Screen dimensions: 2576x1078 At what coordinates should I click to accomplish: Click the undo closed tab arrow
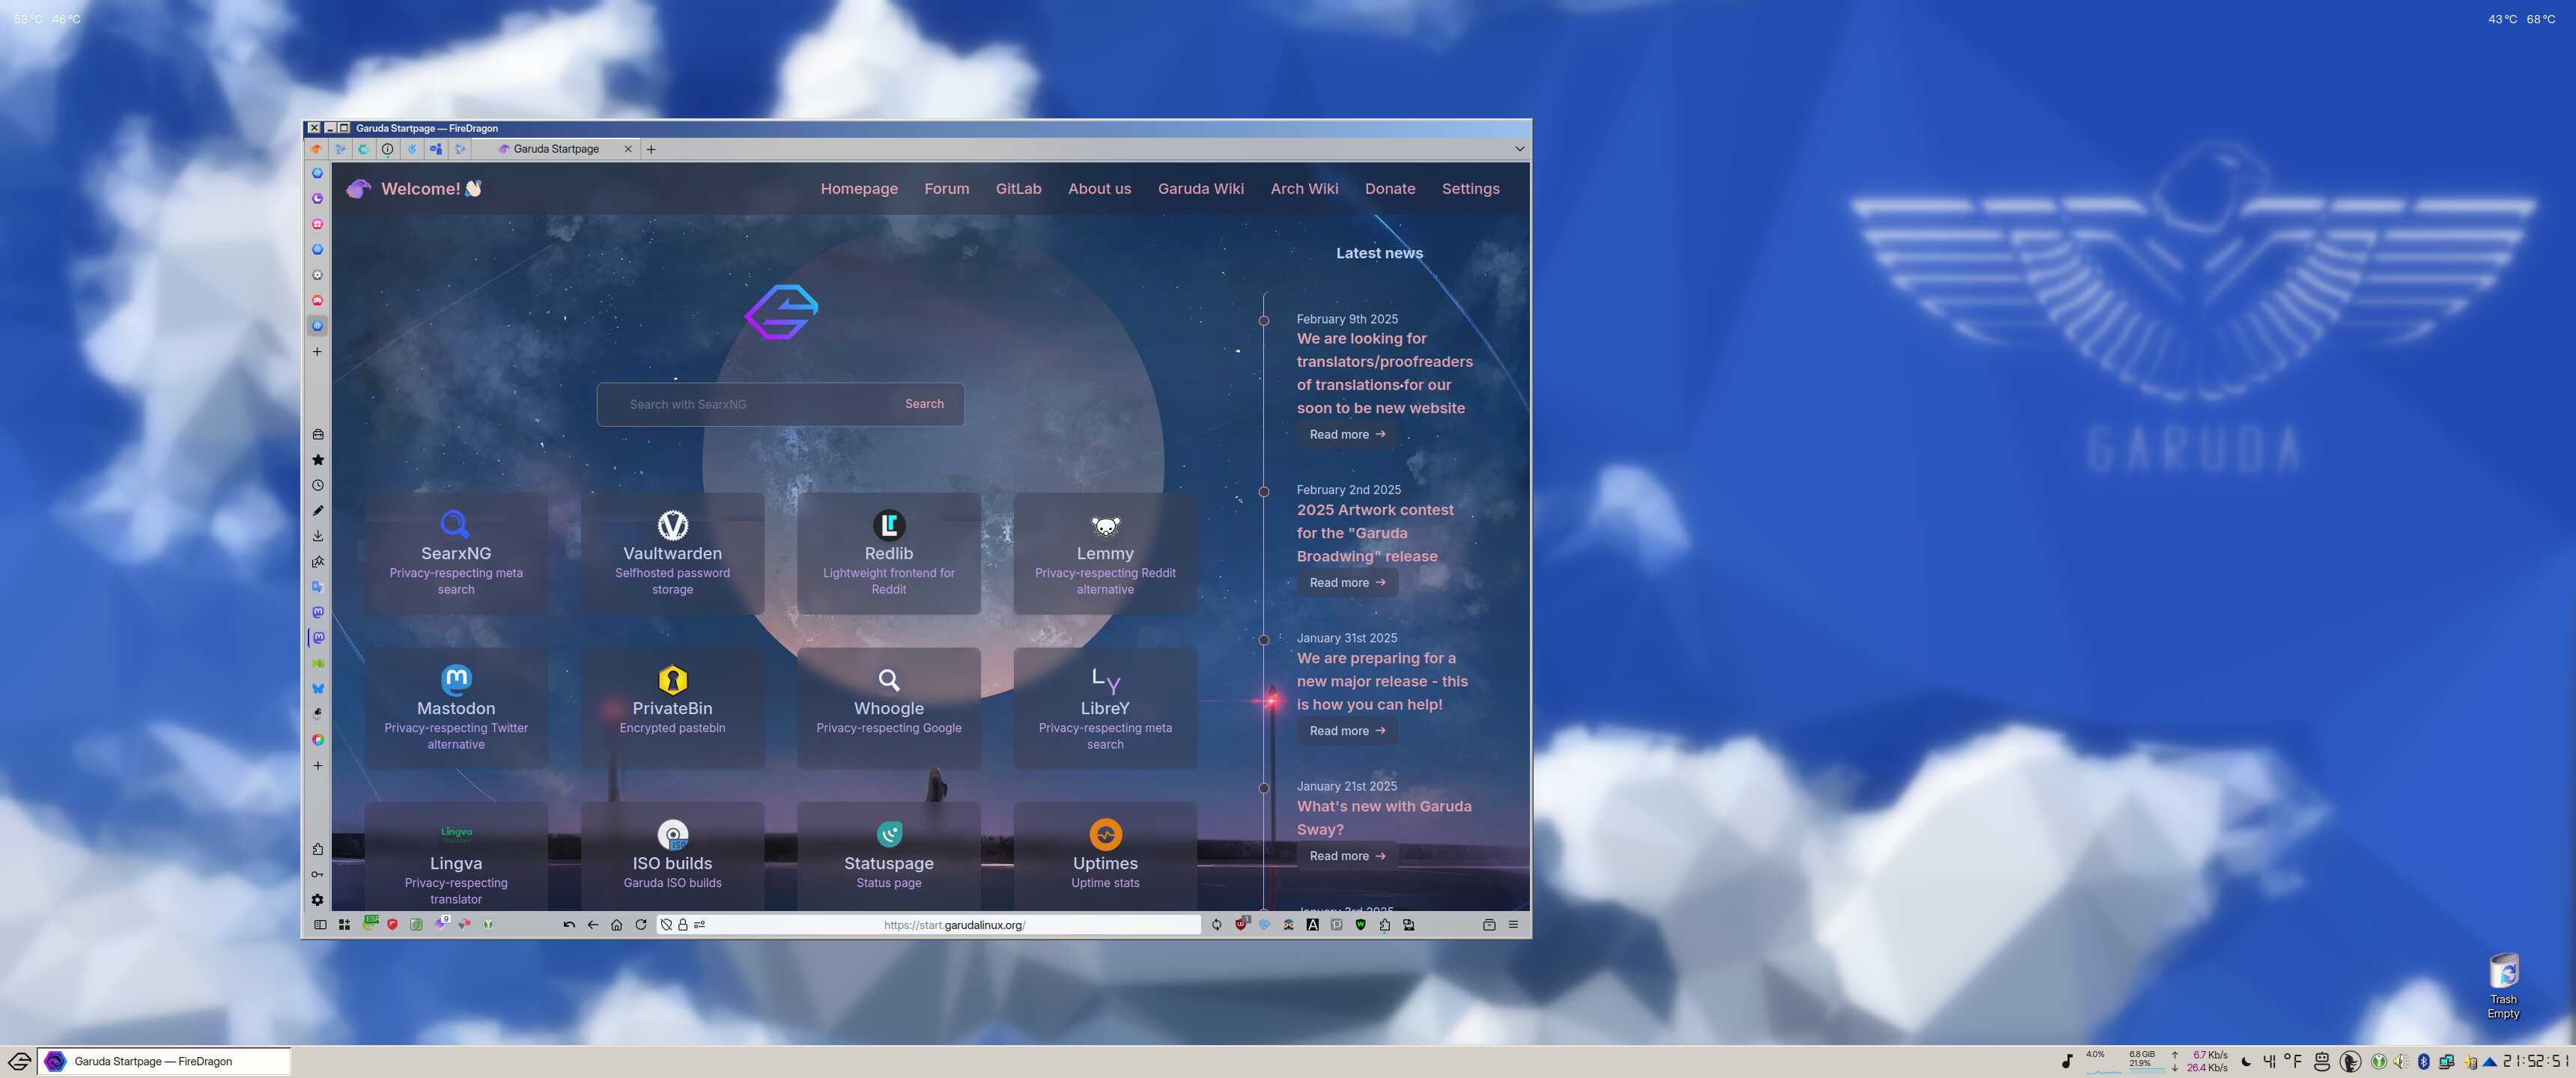569,925
